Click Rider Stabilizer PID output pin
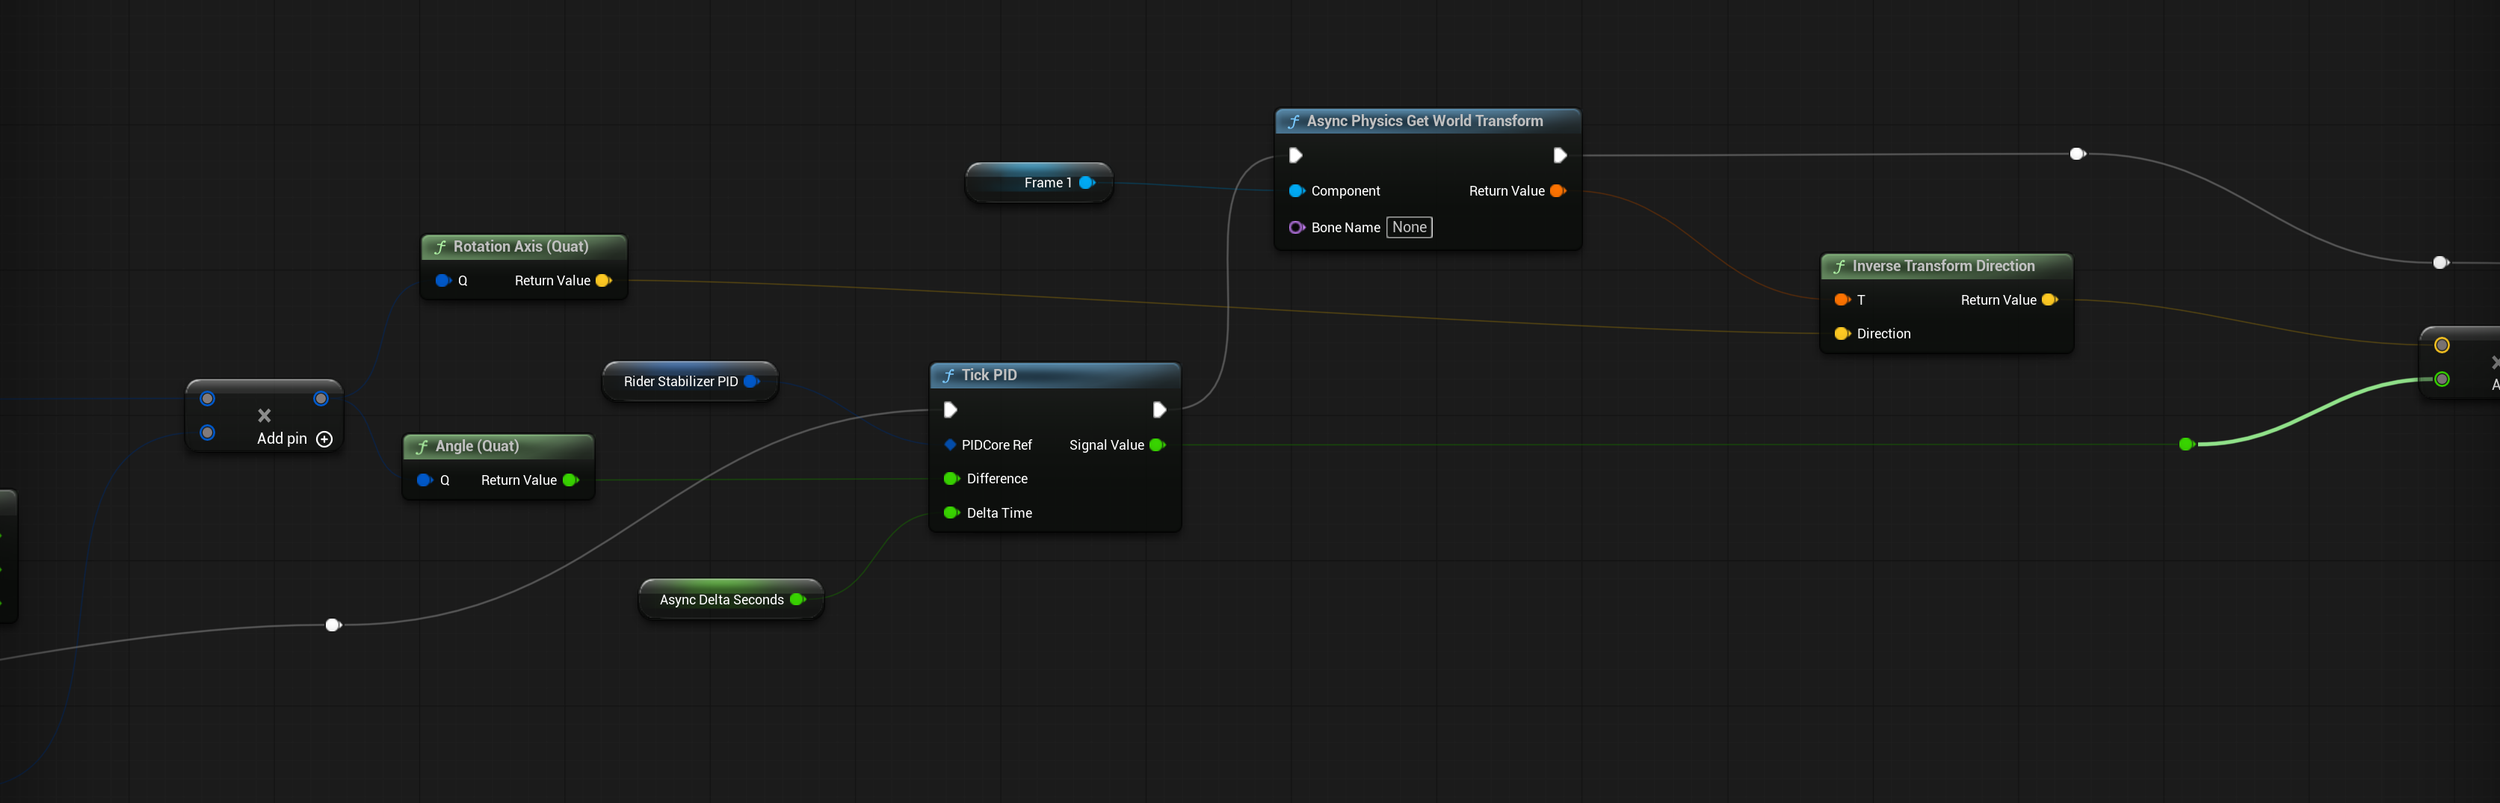This screenshot has width=2500, height=803. coord(752,382)
